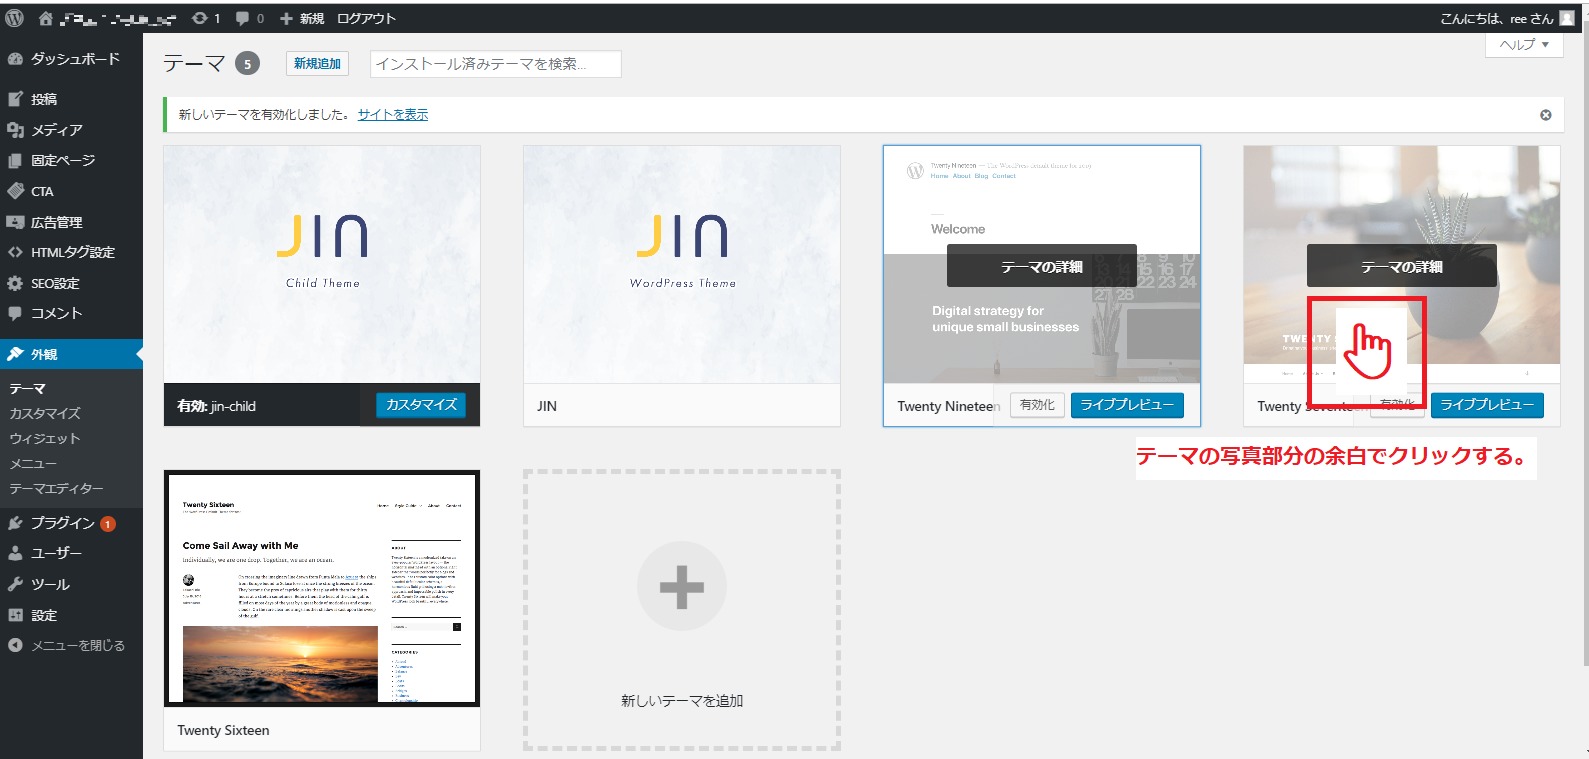Click メニューを閉じる text
Viewport: 1589px width, 759px height.
click(x=78, y=646)
